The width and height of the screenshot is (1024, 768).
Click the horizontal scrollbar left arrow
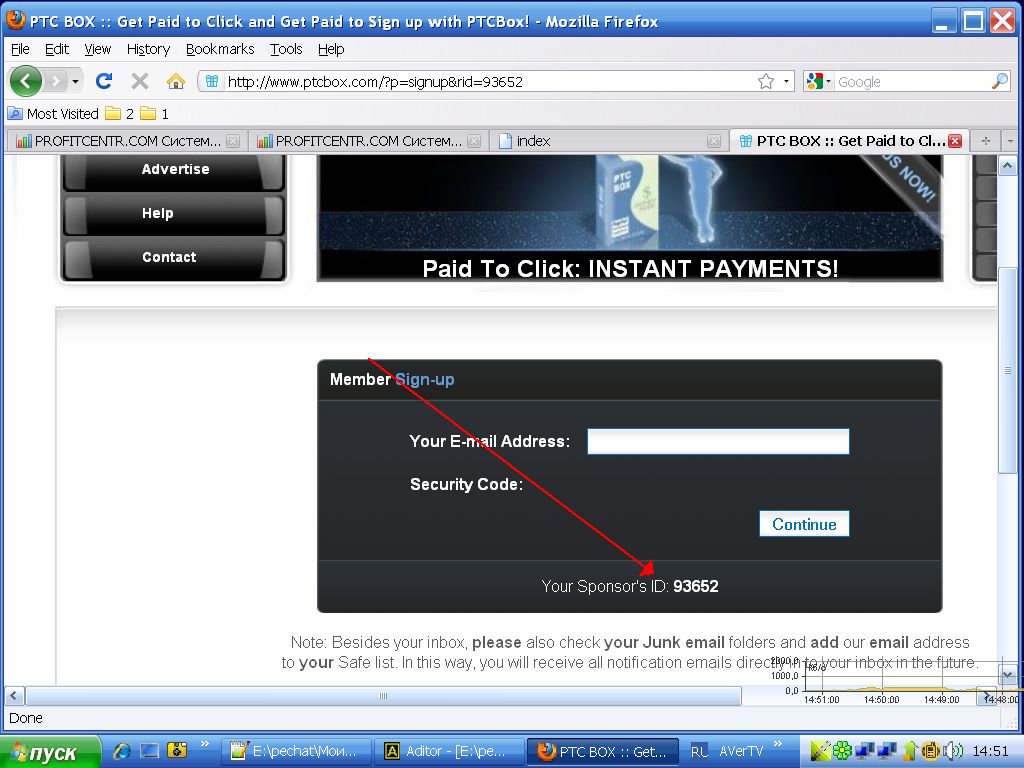tap(14, 696)
